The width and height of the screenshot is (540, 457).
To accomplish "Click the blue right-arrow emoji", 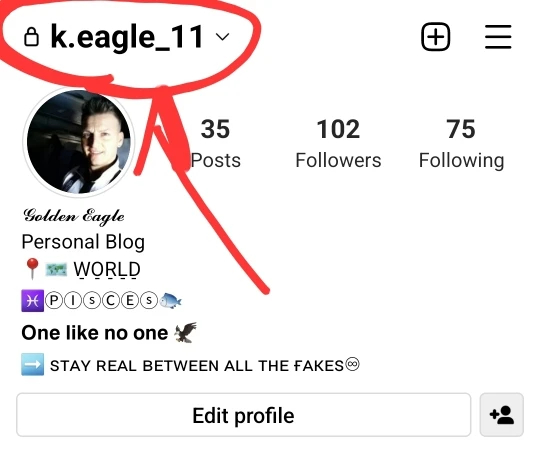I will pos(32,364).
